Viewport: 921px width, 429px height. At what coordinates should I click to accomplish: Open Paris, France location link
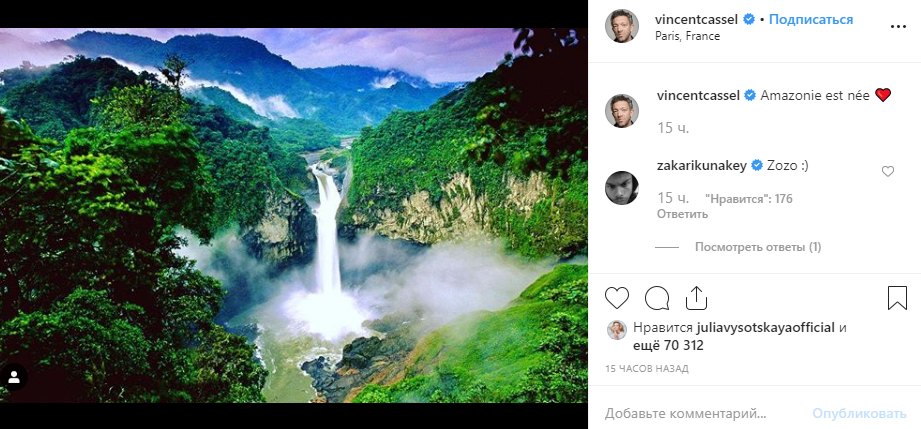point(689,36)
